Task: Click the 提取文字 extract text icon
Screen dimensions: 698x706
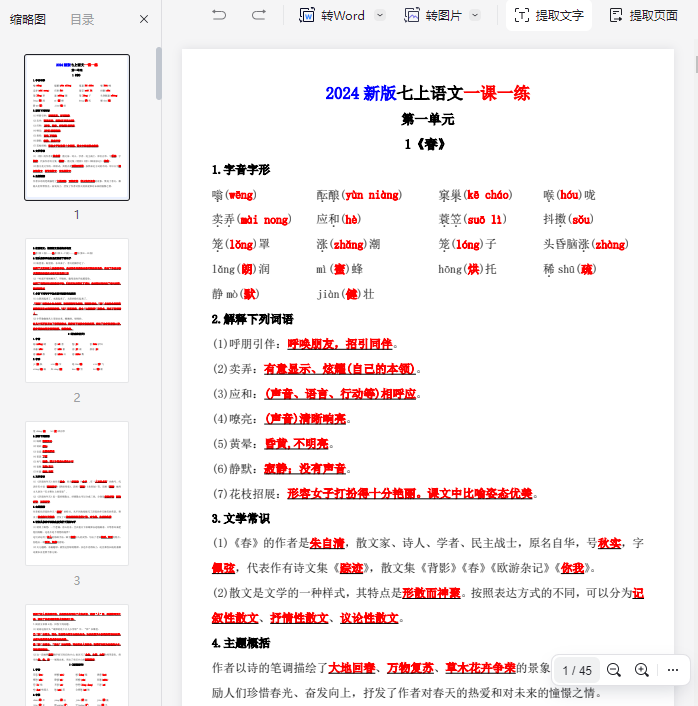Action: [521, 15]
